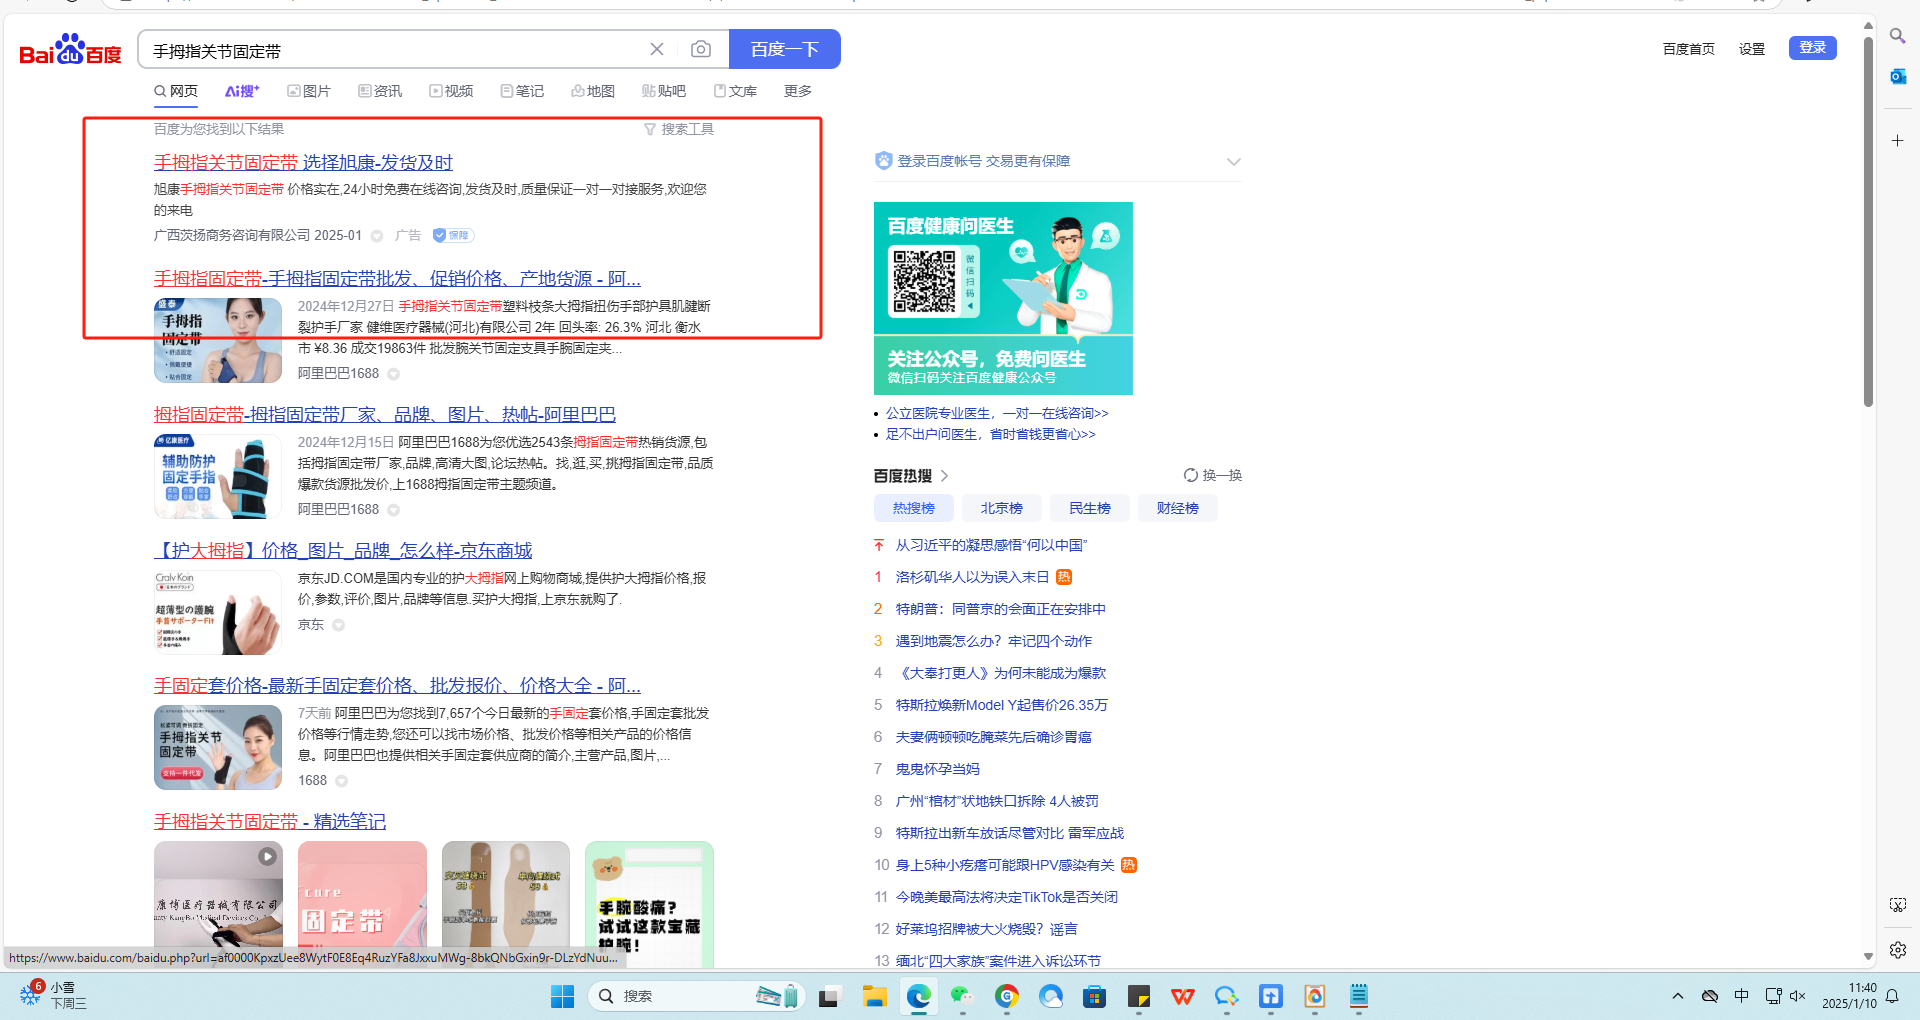Click the muted volume icon in system tray
Viewport: 1920px width, 1020px height.
1798,996
